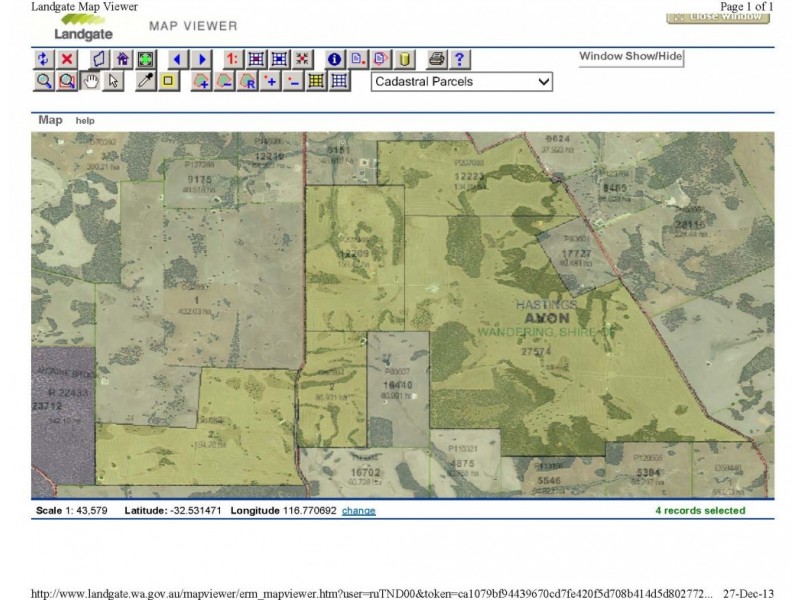Select the hand pan tool
Screen dimensions: 800x600
[x=89, y=82]
